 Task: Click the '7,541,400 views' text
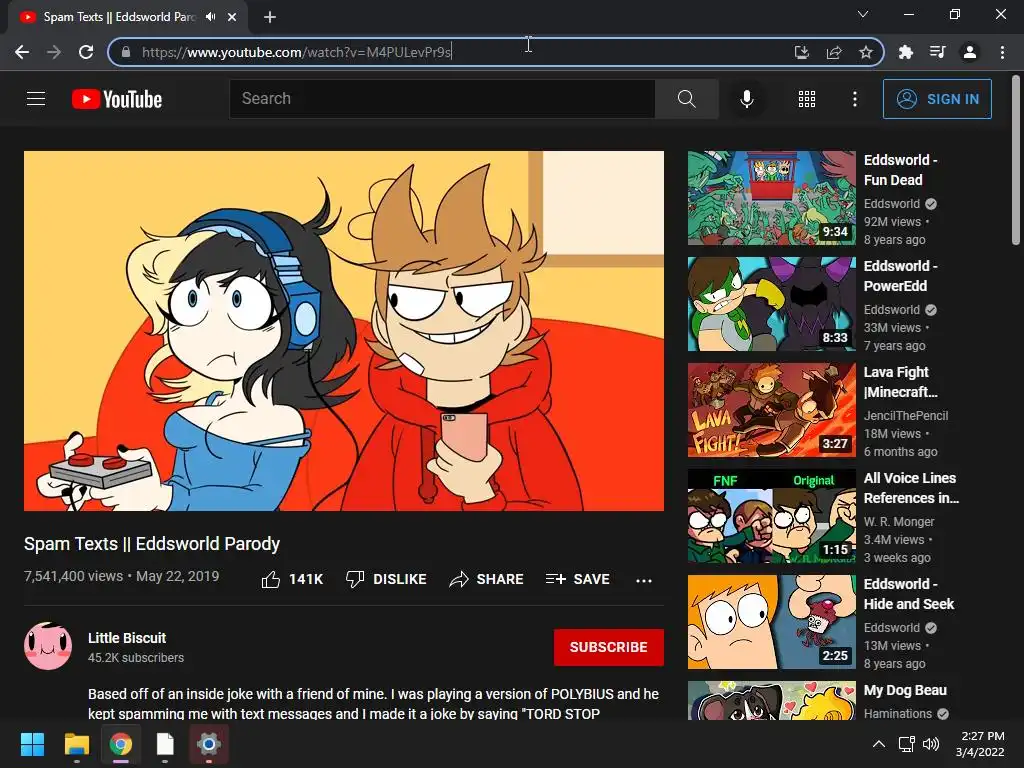pos(73,576)
